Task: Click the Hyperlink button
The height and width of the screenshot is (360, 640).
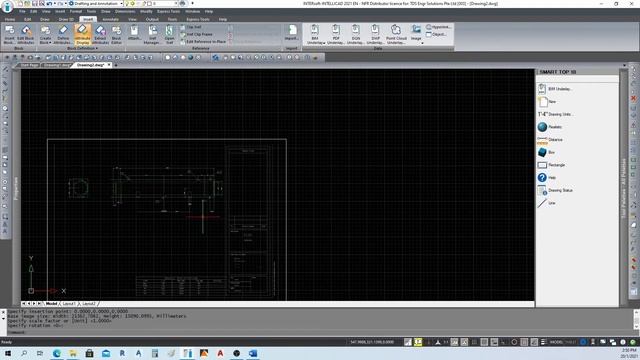Action: 438,27
